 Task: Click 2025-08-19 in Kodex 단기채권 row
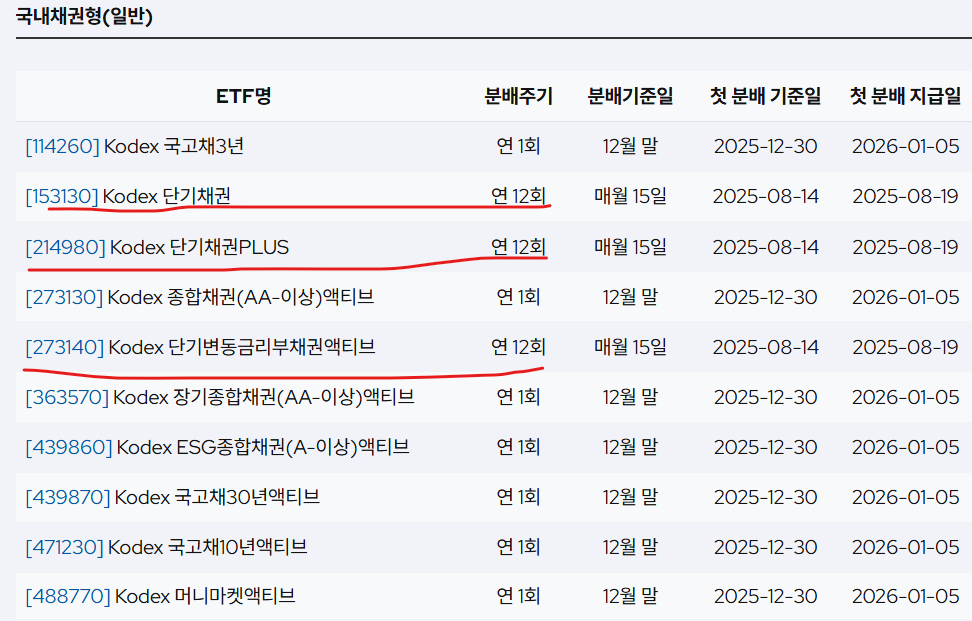click(x=905, y=196)
